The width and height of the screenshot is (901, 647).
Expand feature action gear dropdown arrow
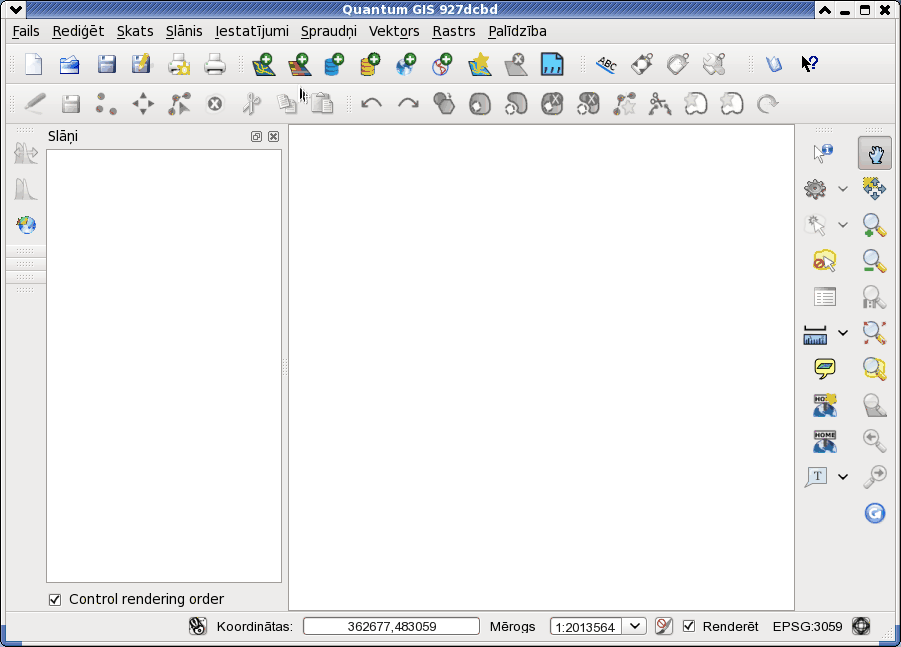tap(842, 188)
